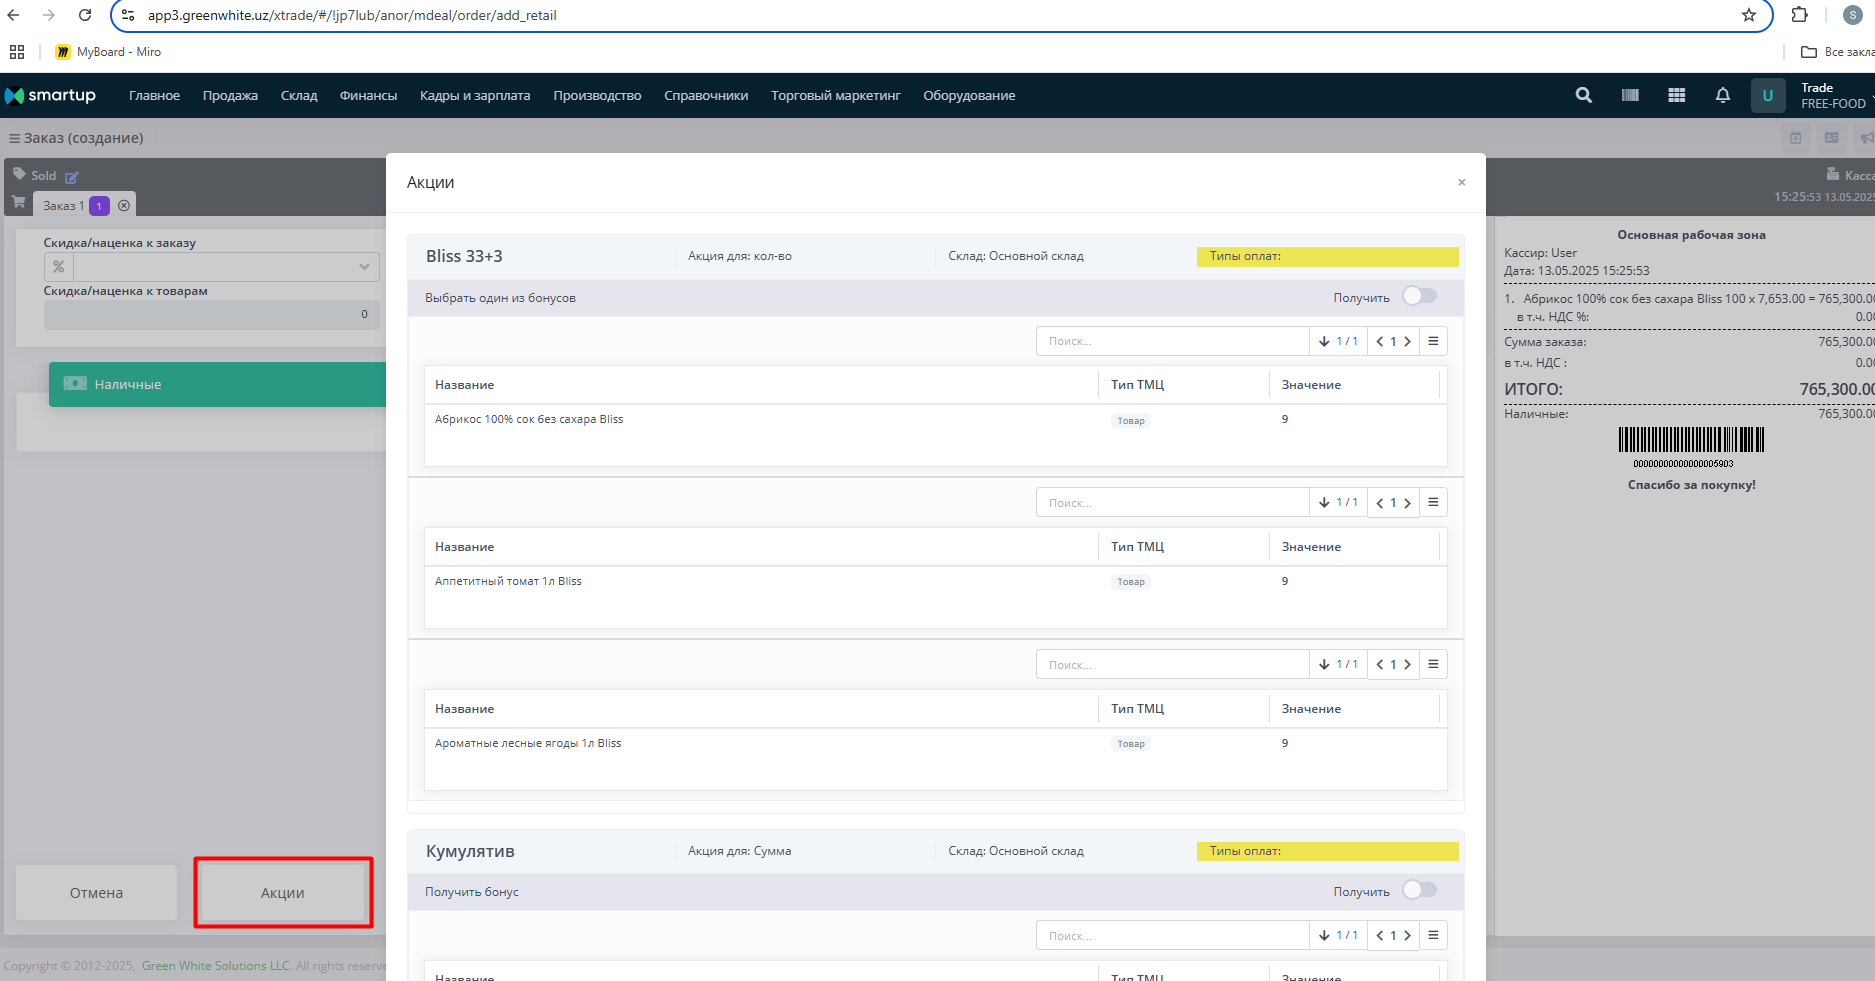This screenshot has height=981, width=1875.
Task: Open Кадры и зарплата menu
Action: tap(475, 95)
